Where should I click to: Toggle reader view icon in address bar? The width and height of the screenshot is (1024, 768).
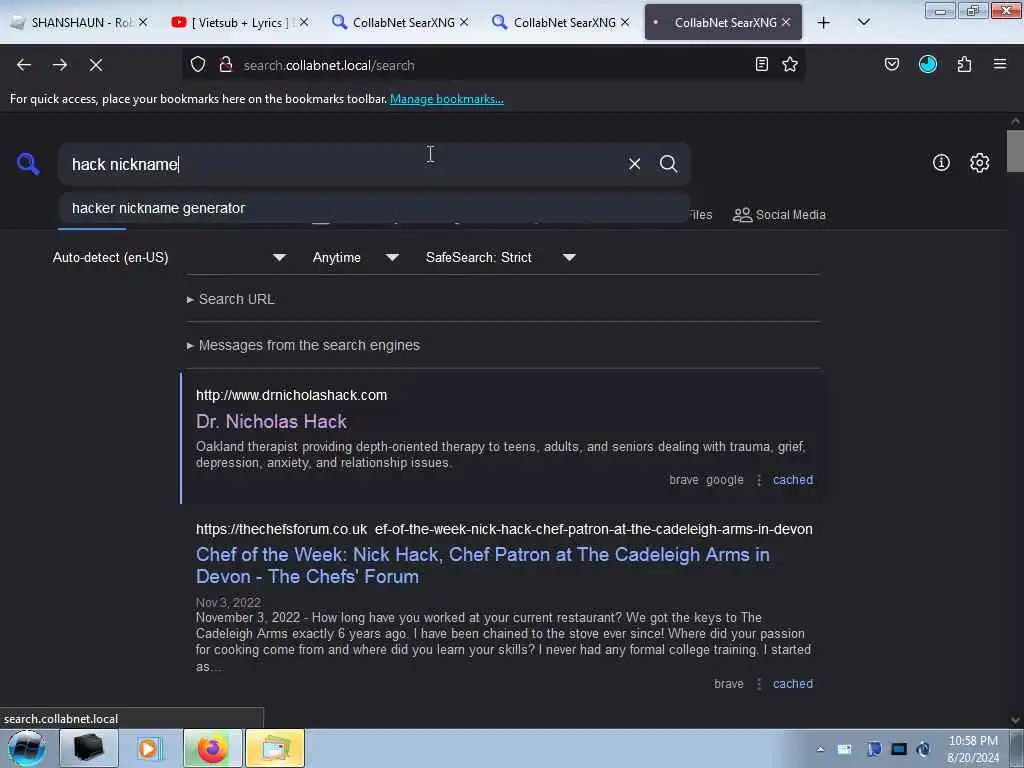[761, 64]
